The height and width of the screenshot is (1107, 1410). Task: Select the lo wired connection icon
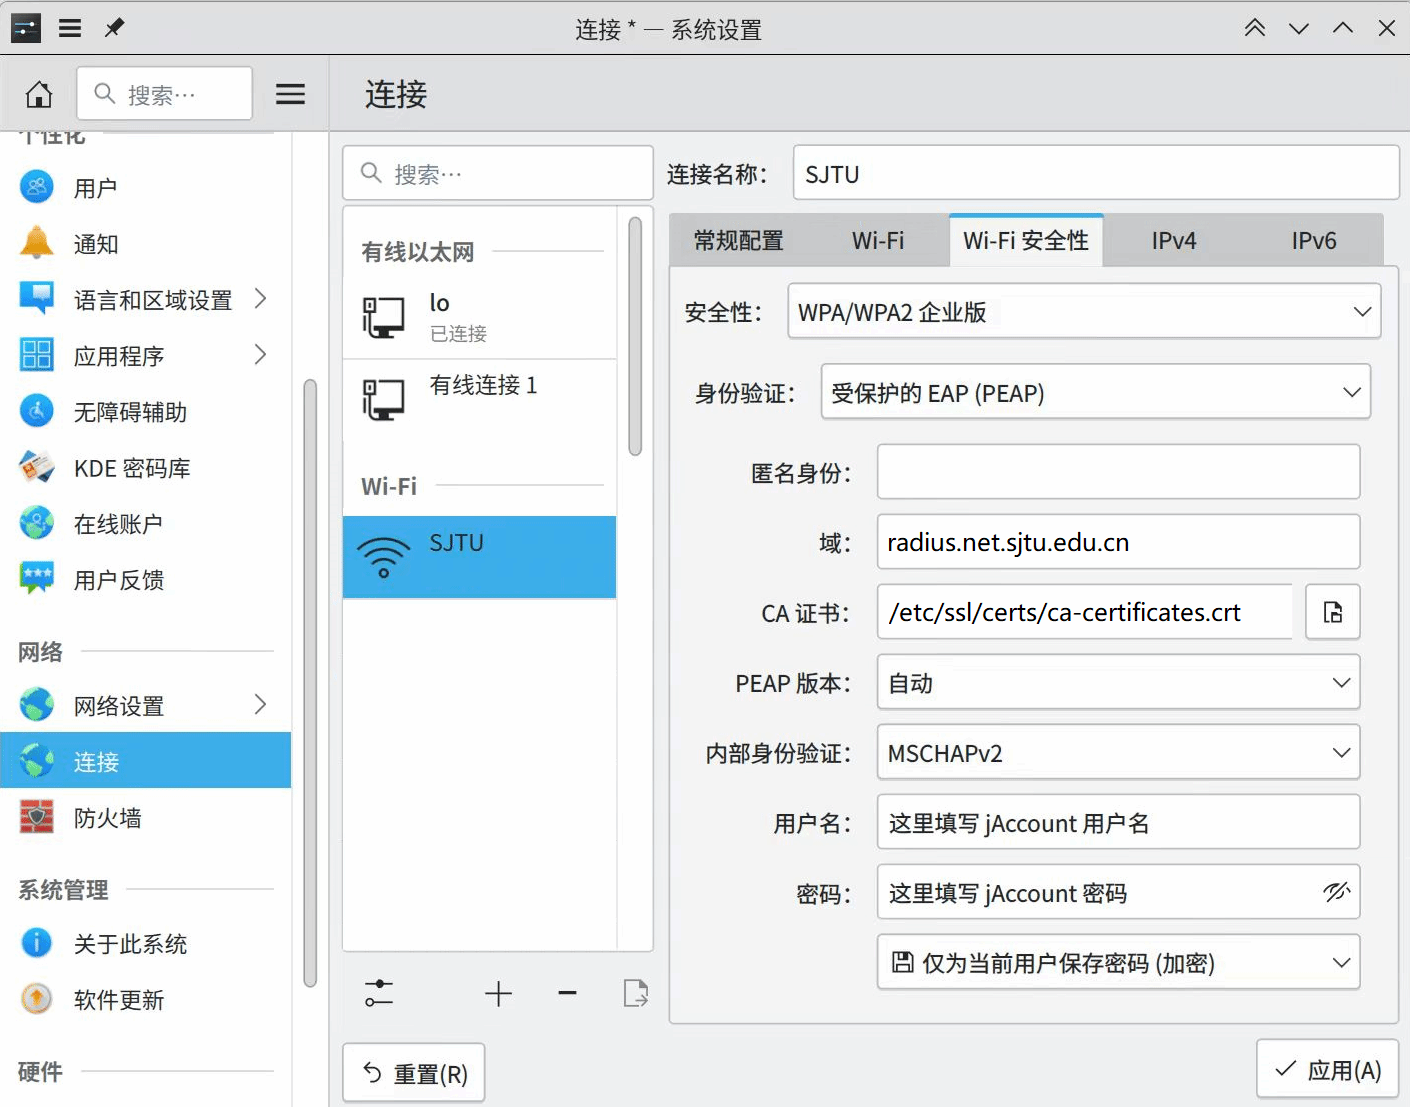(384, 318)
